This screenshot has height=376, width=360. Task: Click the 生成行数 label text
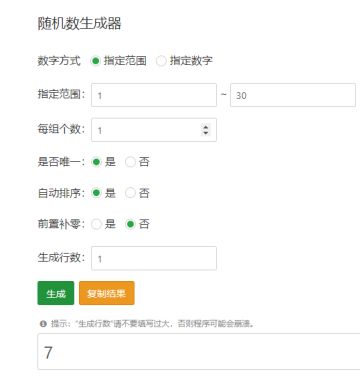(61, 257)
